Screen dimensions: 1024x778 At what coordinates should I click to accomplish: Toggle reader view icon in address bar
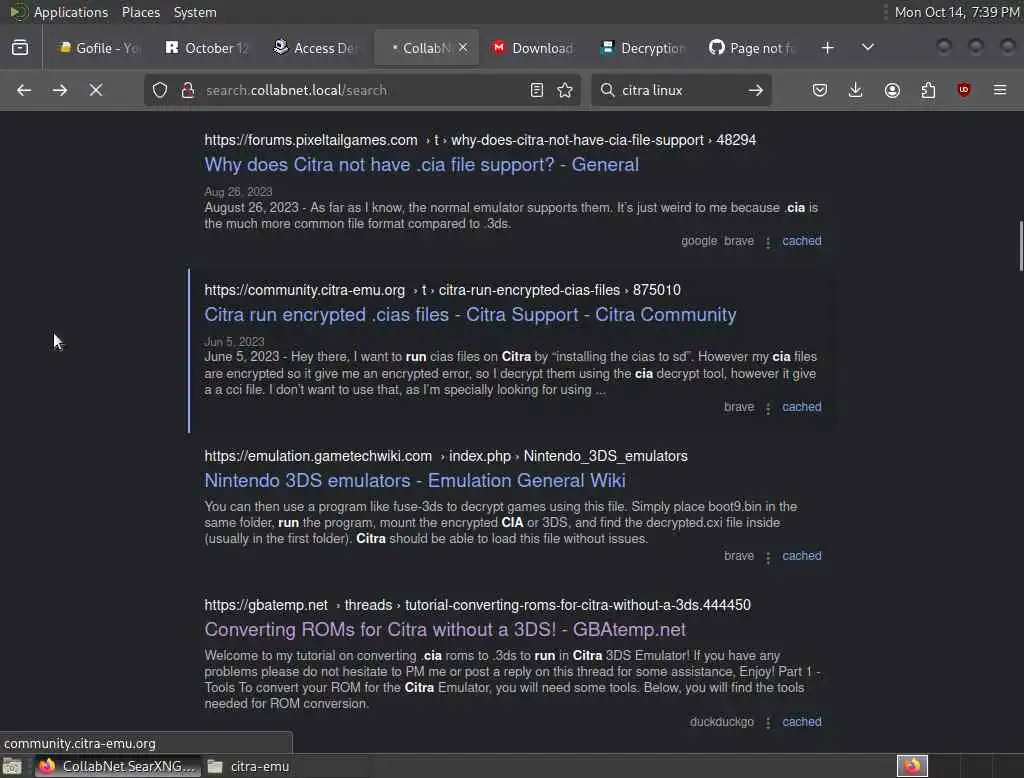click(x=537, y=90)
